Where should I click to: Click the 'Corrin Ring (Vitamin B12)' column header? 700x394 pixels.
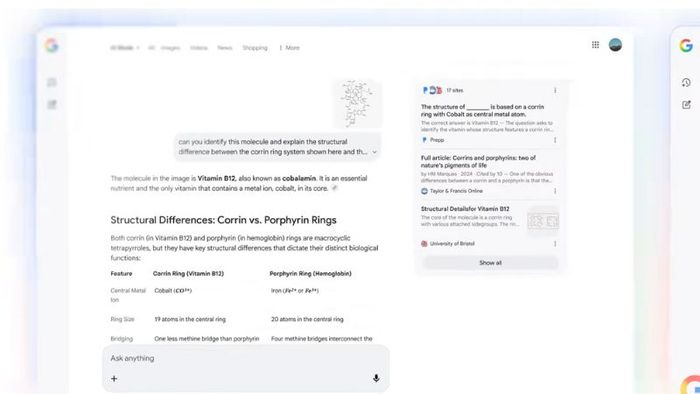pos(188,274)
